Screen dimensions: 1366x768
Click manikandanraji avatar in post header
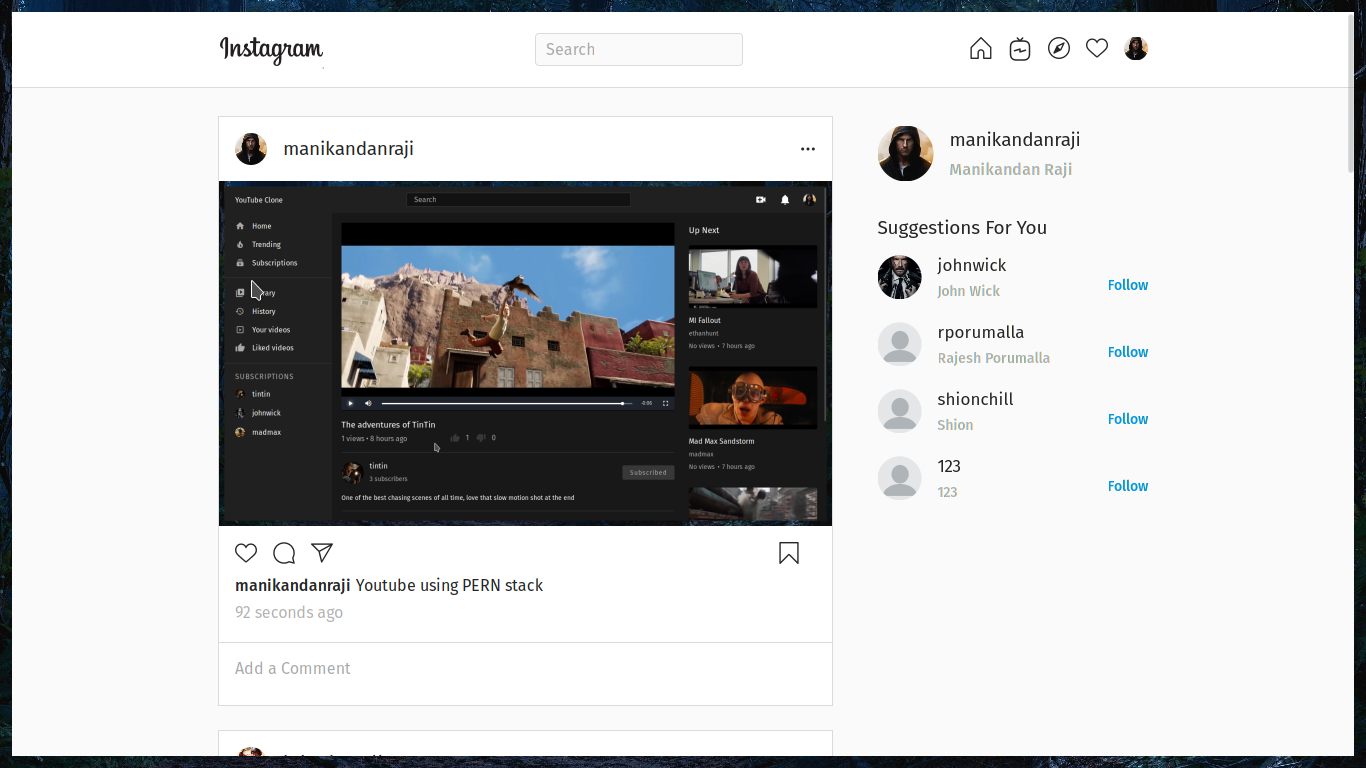click(x=251, y=149)
